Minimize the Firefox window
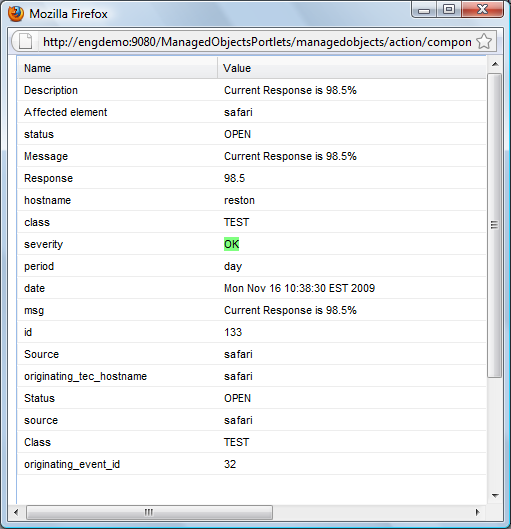Viewport: 511px width, 529px height. click(424, 10)
